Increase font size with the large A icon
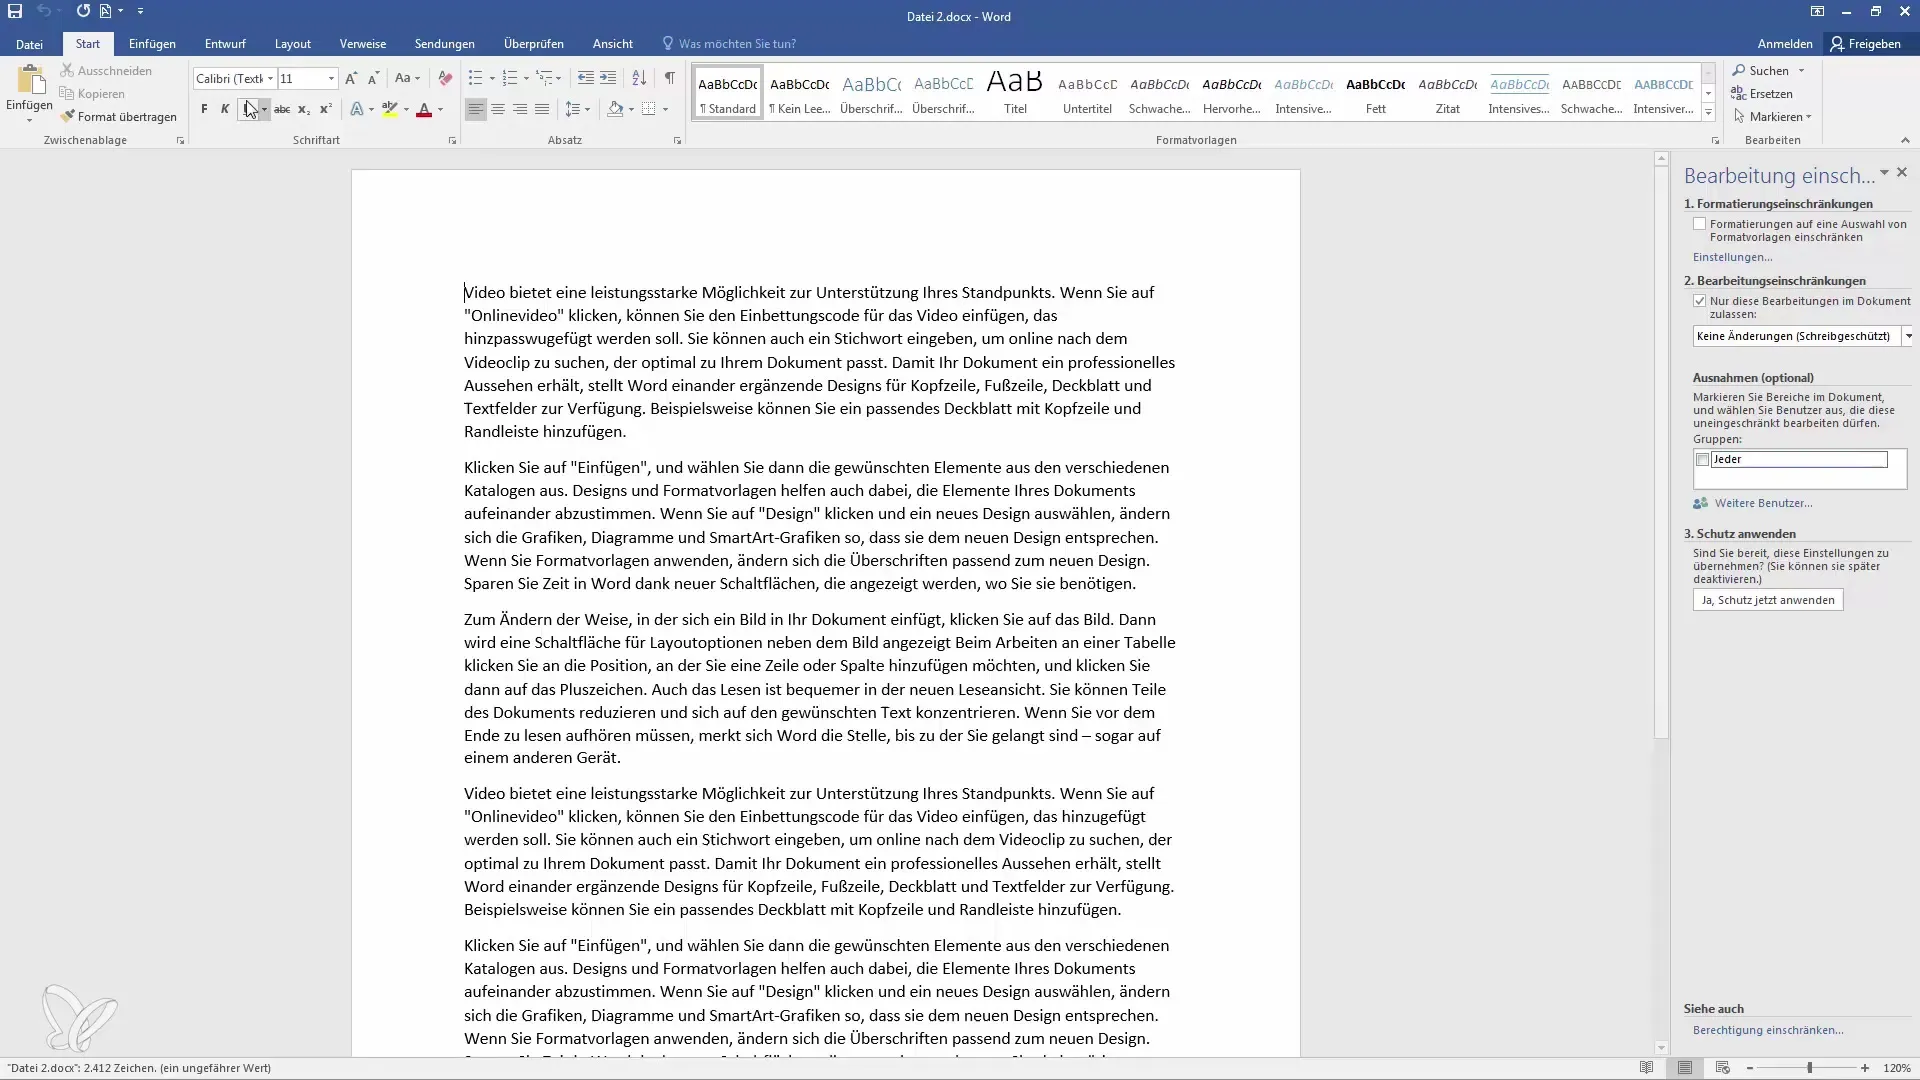This screenshot has height=1080, width=1920. pyautogui.click(x=351, y=78)
